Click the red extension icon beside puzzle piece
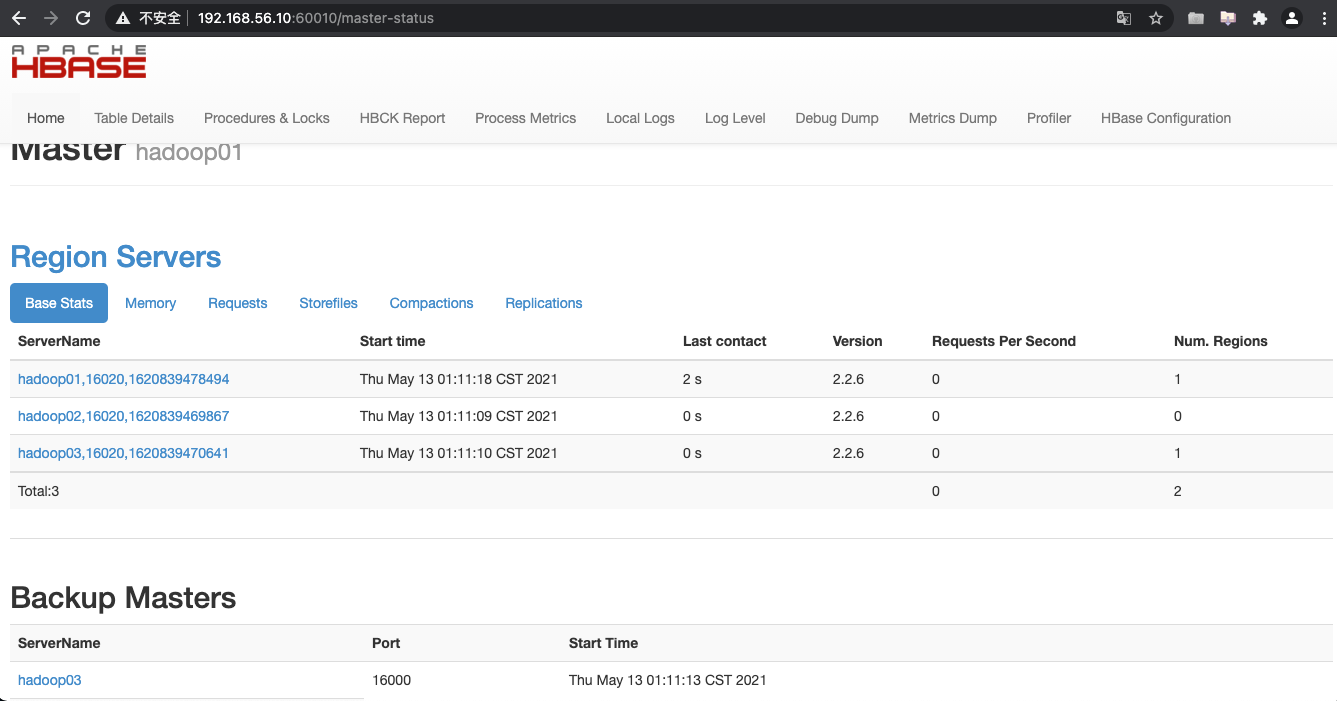 [x=1227, y=18]
